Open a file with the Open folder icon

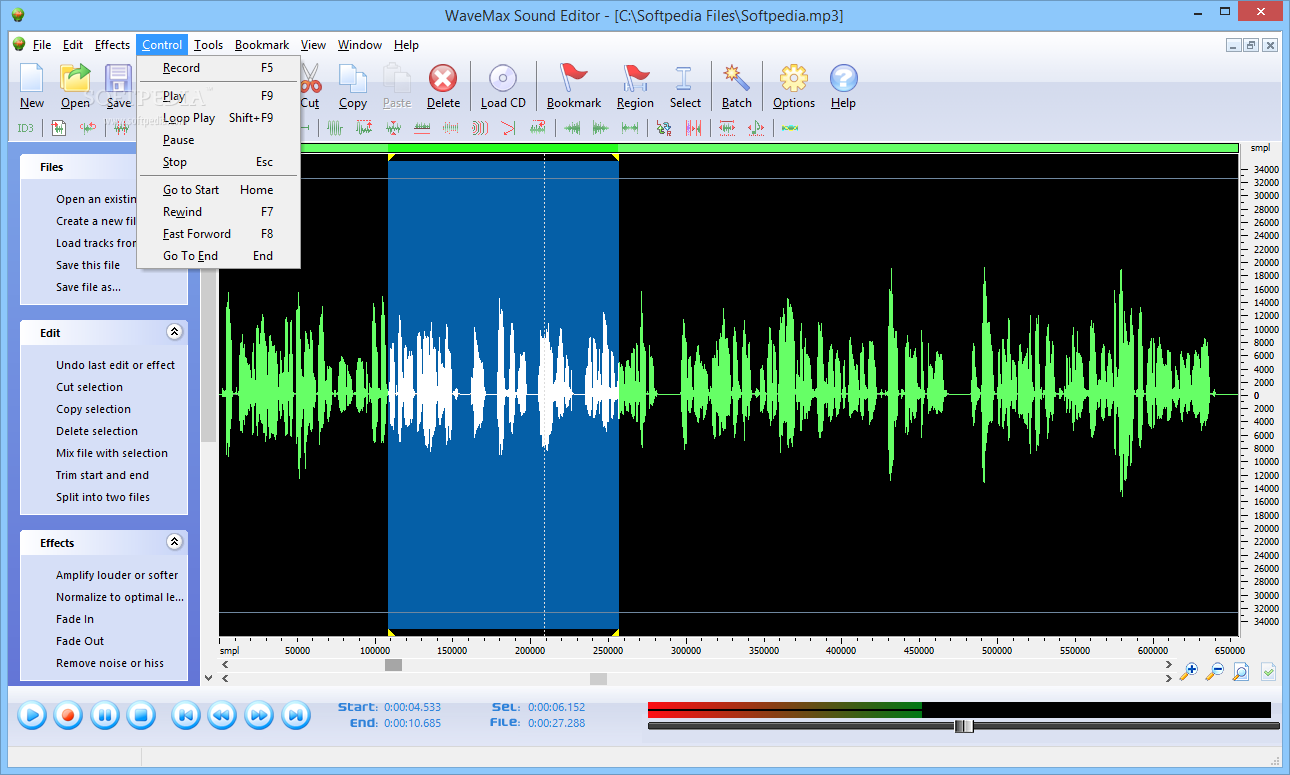(x=75, y=86)
